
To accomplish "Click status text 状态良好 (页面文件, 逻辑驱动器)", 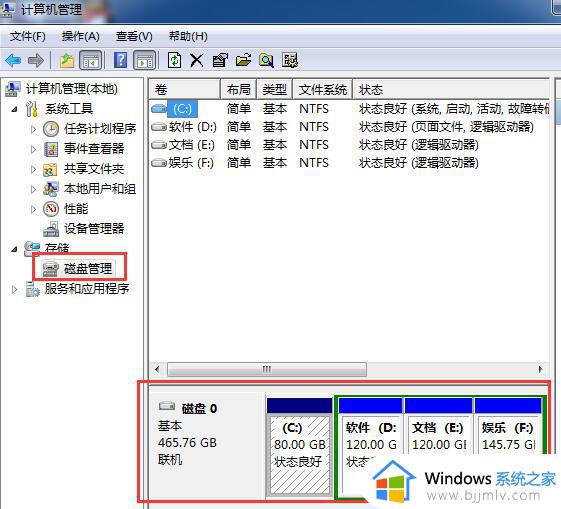I will tap(447, 127).
